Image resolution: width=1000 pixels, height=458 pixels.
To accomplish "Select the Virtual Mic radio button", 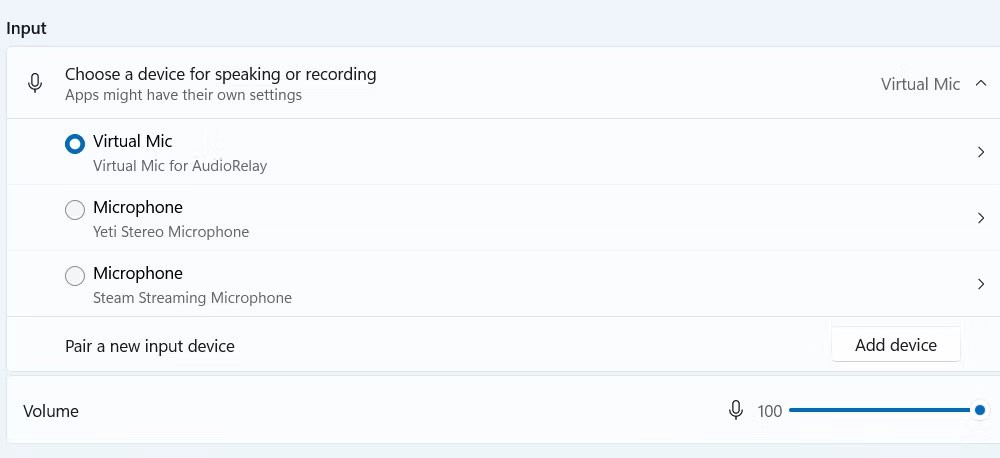I will pyautogui.click(x=75, y=144).
